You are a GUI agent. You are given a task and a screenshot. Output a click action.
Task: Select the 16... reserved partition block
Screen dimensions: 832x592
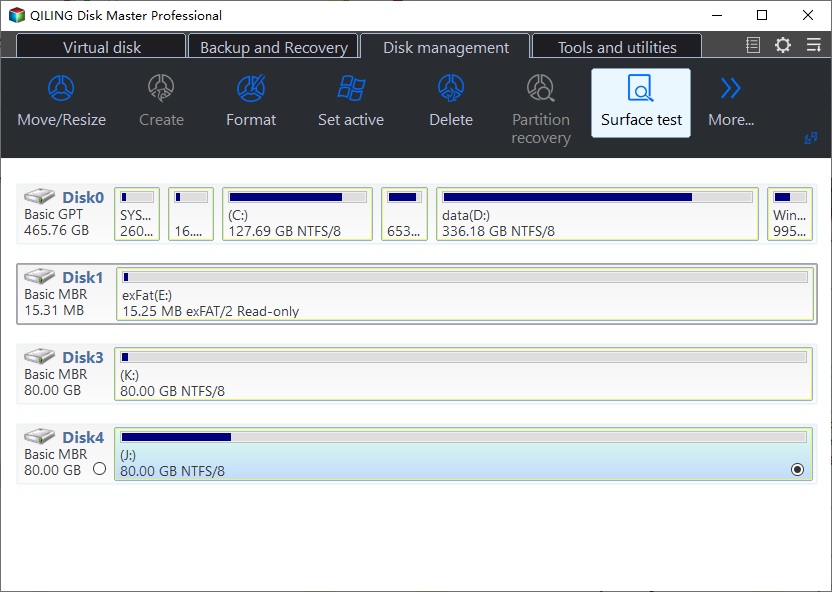(191, 214)
